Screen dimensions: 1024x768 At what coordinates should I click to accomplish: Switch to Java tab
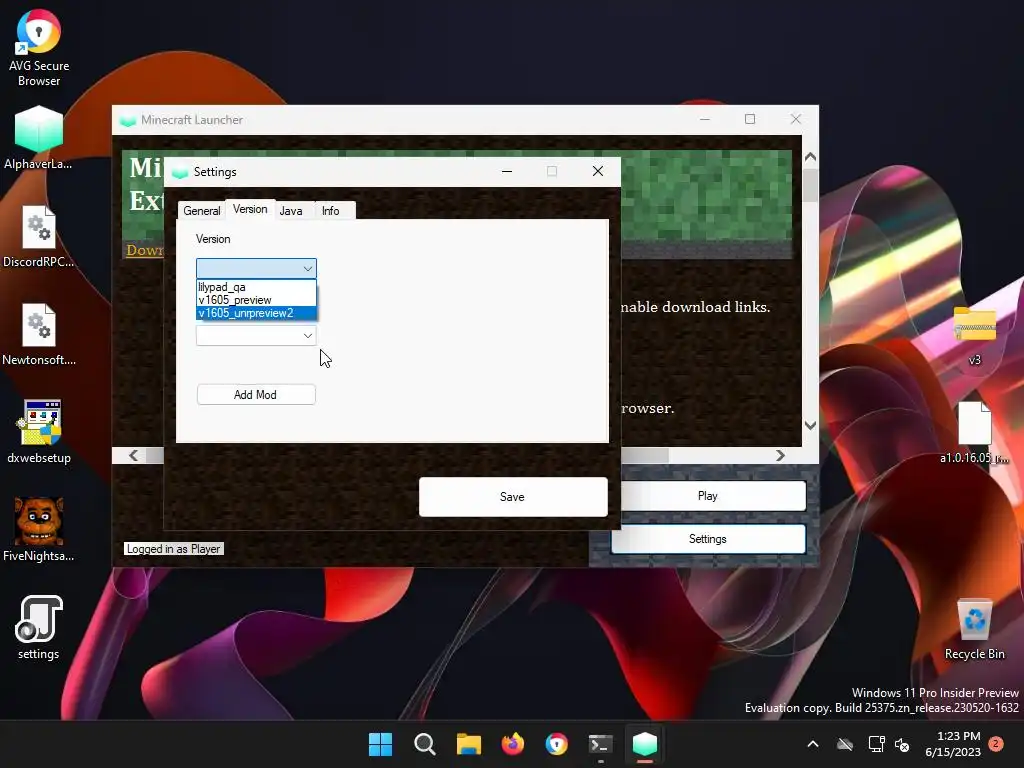coord(291,211)
